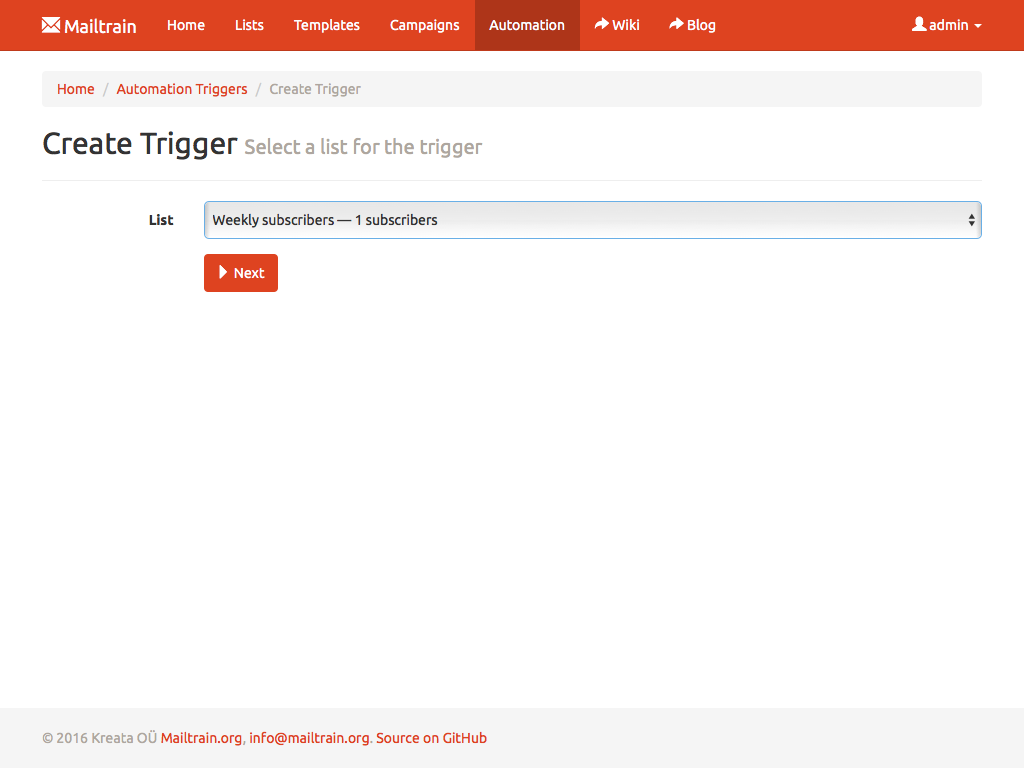Navigate to Campaigns section
The height and width of the screenshot is (768, 1024).
(x=424, y=25)
